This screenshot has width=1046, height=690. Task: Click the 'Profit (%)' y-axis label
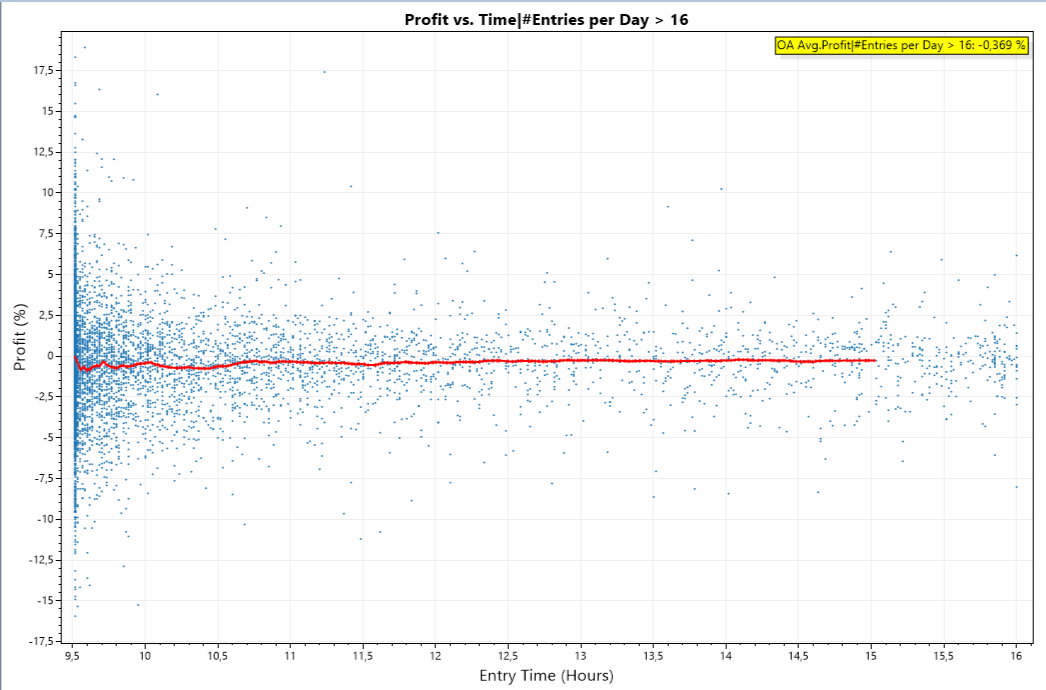(21, 337)
